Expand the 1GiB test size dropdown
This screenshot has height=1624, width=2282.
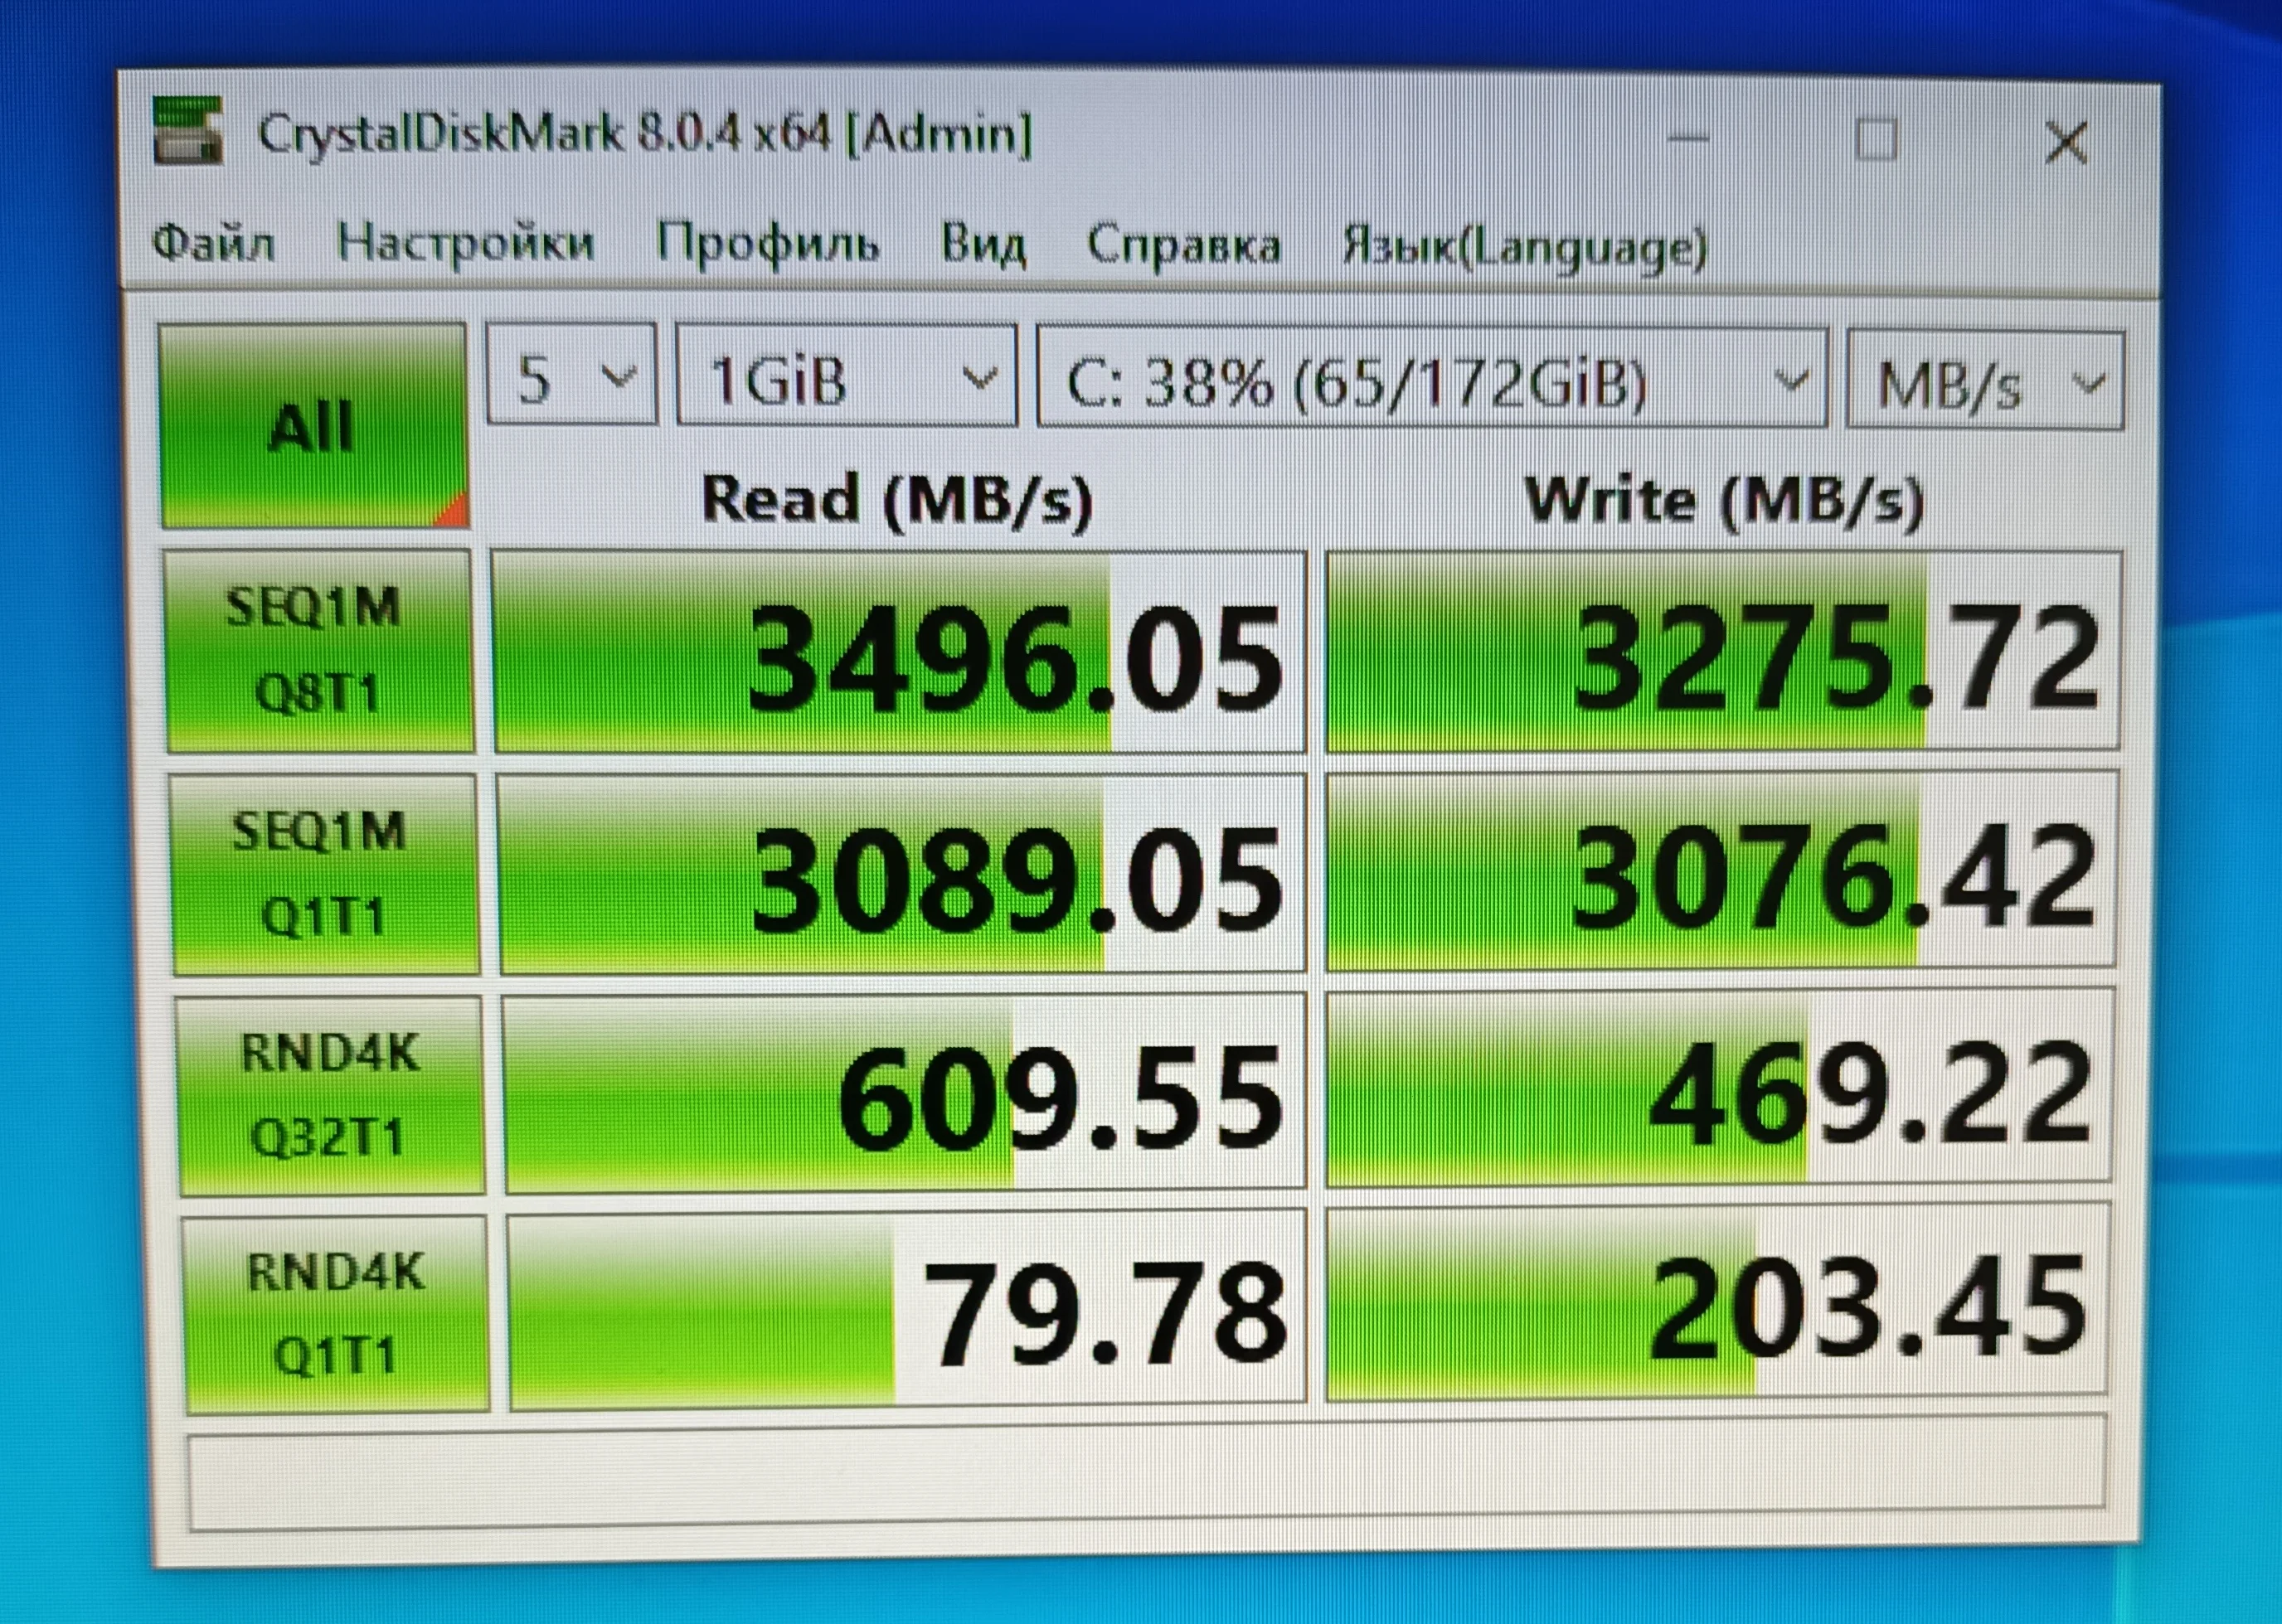point(846,379)
